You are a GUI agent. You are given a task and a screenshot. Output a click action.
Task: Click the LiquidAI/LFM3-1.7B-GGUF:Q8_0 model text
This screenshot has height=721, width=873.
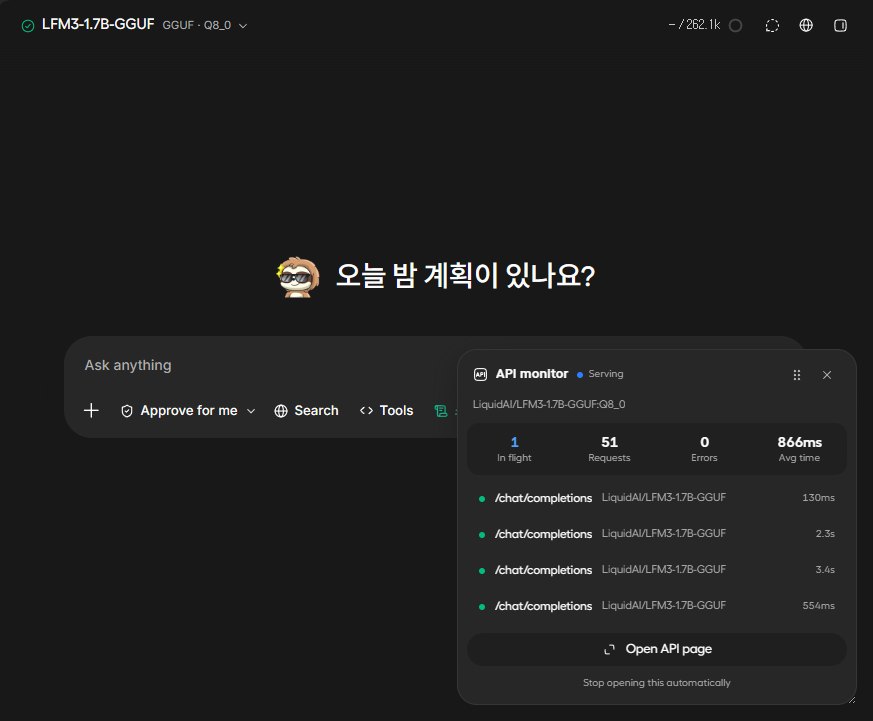click(x=549, y=404)
